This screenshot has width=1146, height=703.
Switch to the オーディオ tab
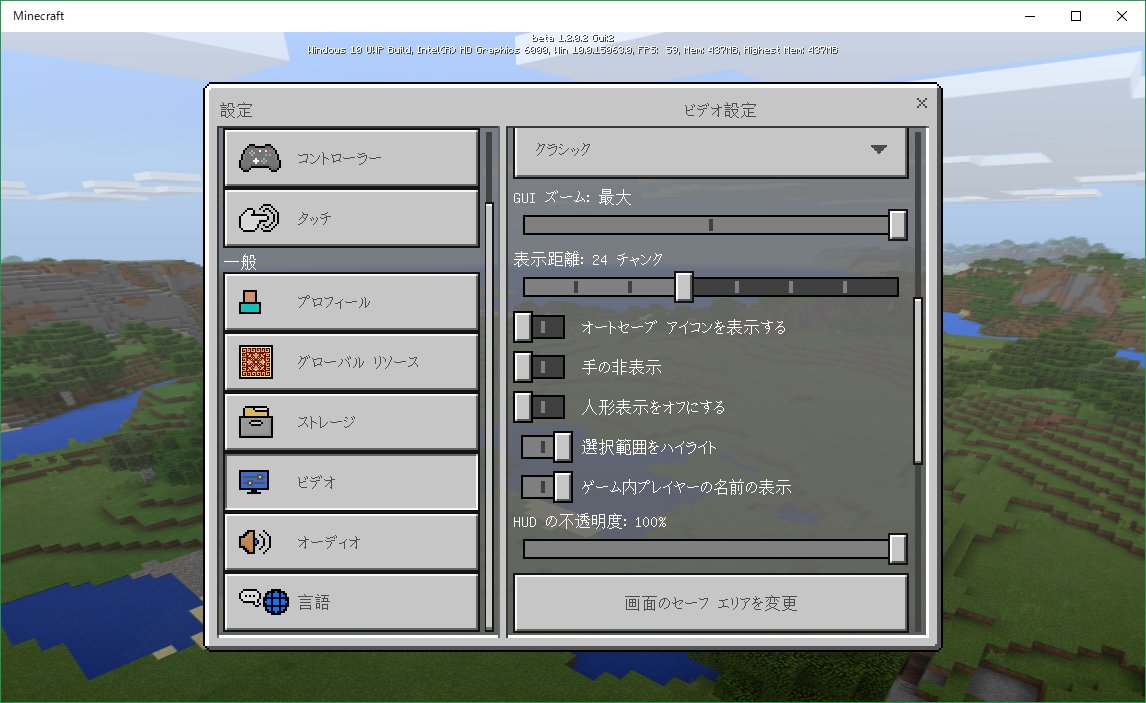(352, 542)
